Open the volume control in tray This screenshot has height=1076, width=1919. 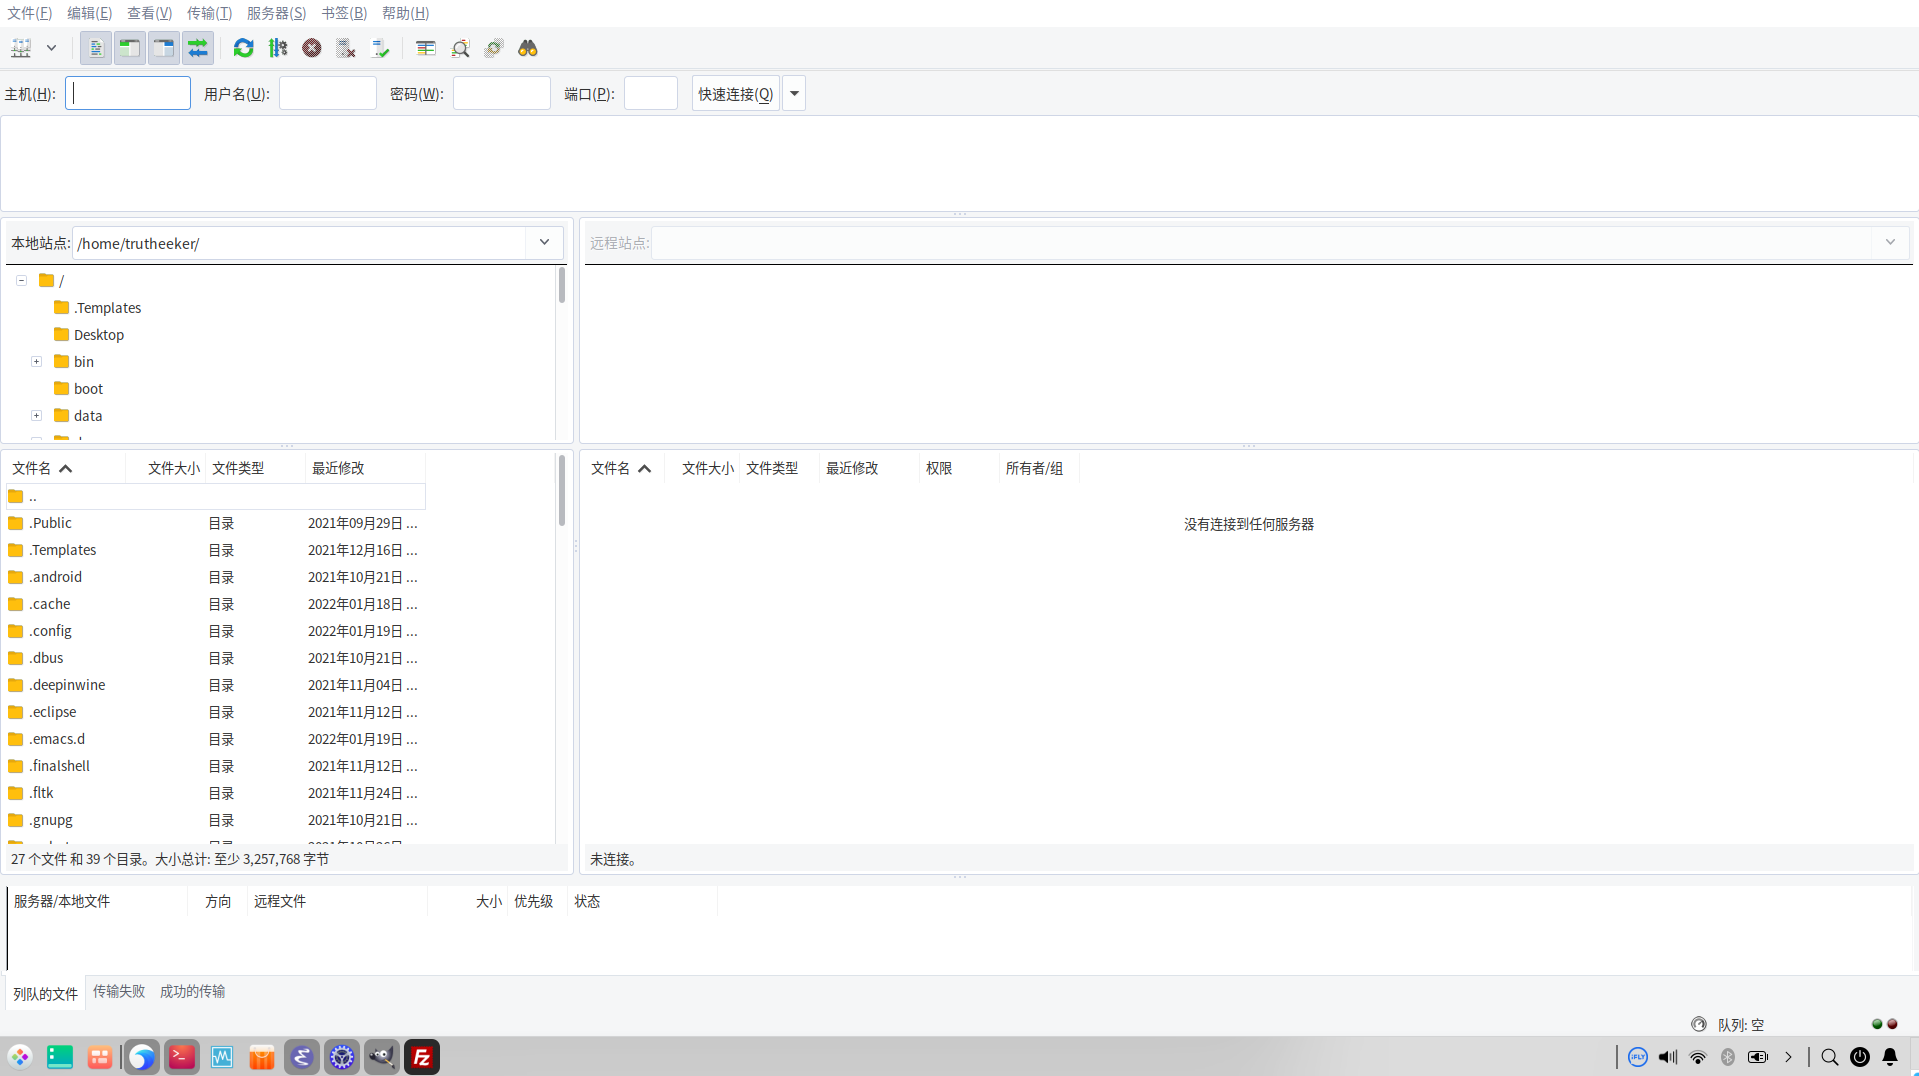pyautogui.click(x=1668, y=1057)
